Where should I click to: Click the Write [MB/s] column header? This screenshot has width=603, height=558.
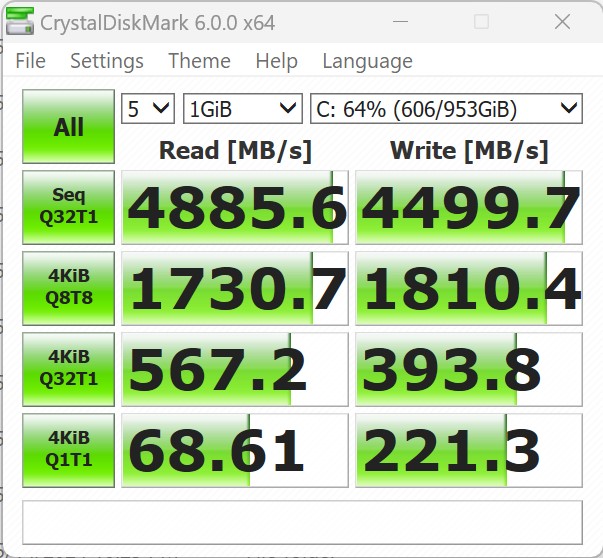click(x=469, y=150)
